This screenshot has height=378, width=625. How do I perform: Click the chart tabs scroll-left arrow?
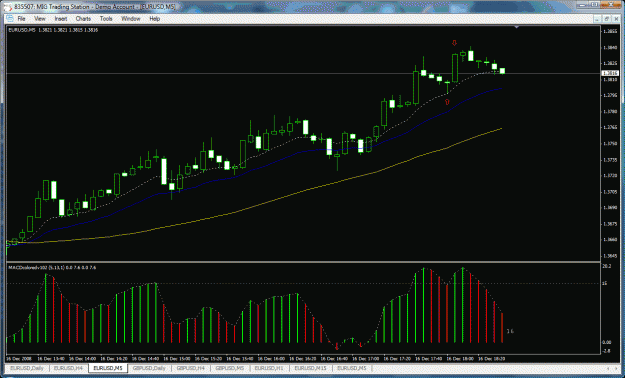607,368
